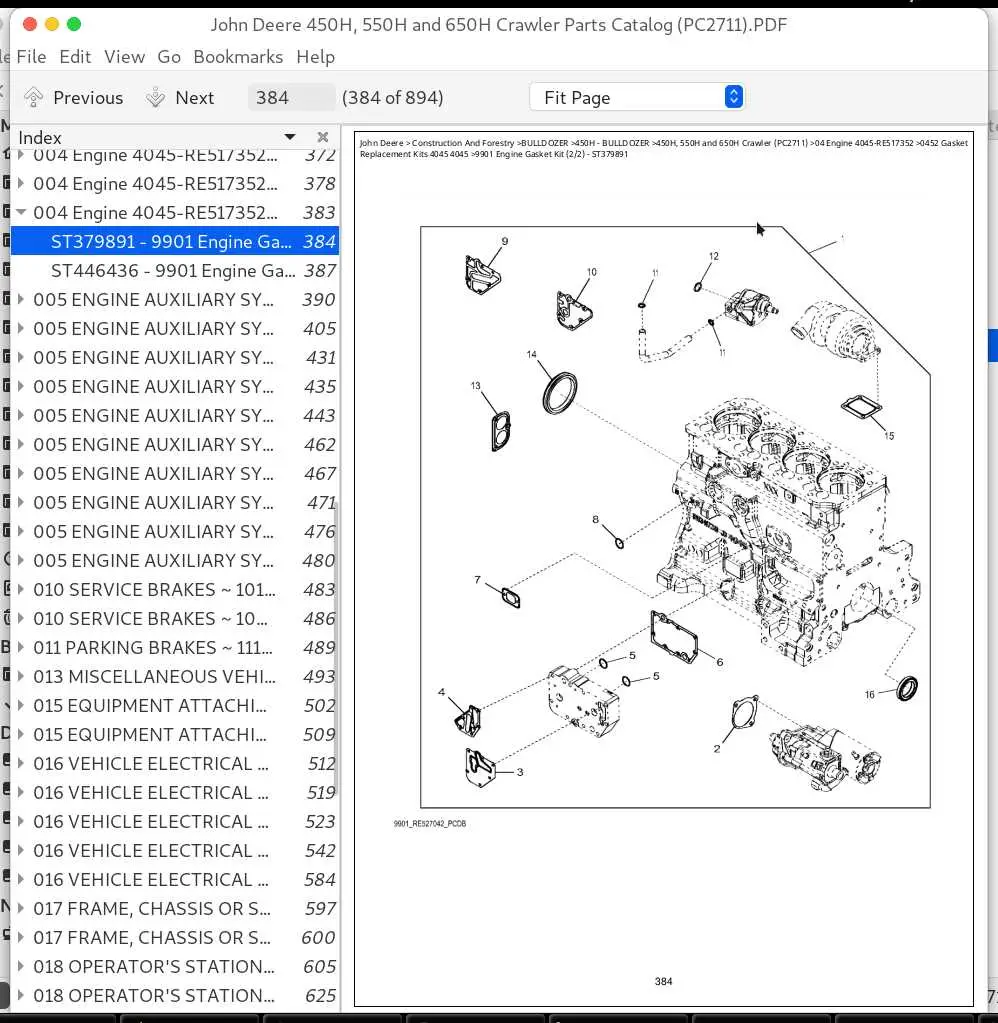Click the Next button label
Screen dimensions: 998x1023
click(x=194, y=98)
